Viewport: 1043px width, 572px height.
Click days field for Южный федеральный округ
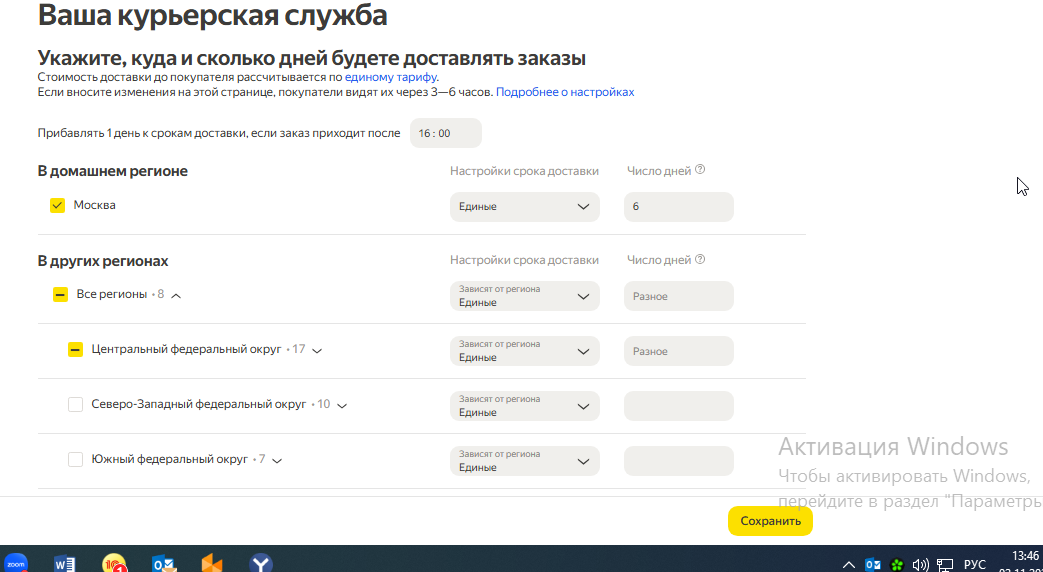678,462
